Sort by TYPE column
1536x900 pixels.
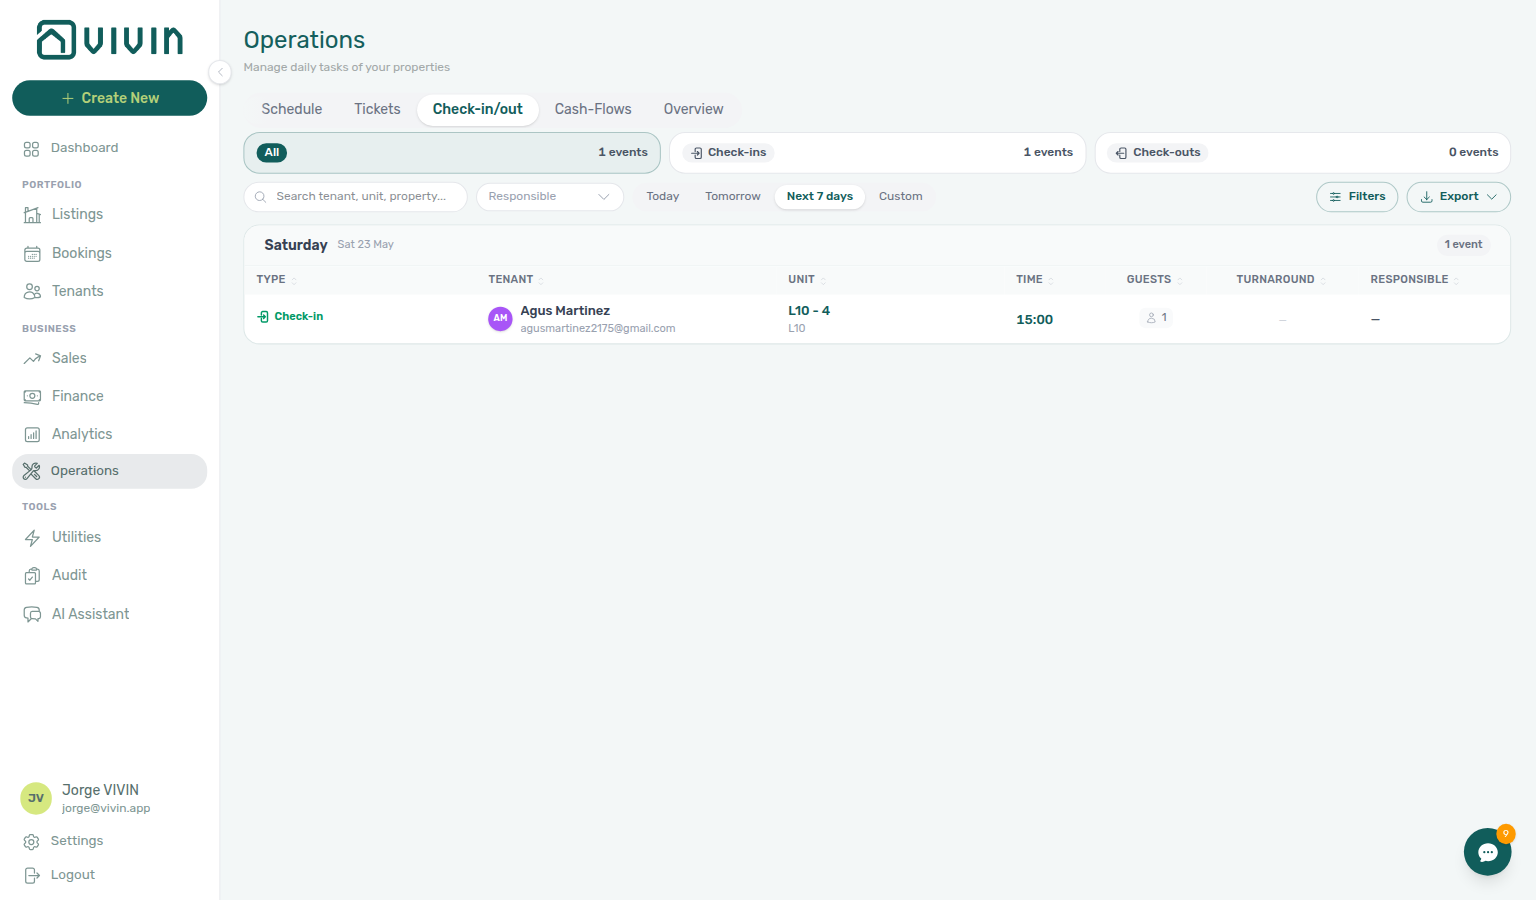coord(276,280)
